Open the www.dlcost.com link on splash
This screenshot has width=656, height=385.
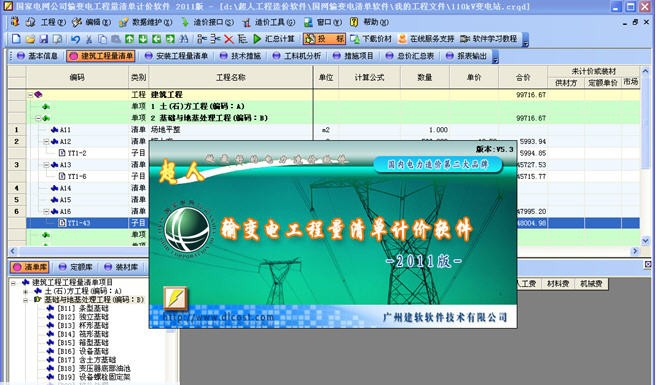click(218, 317)
